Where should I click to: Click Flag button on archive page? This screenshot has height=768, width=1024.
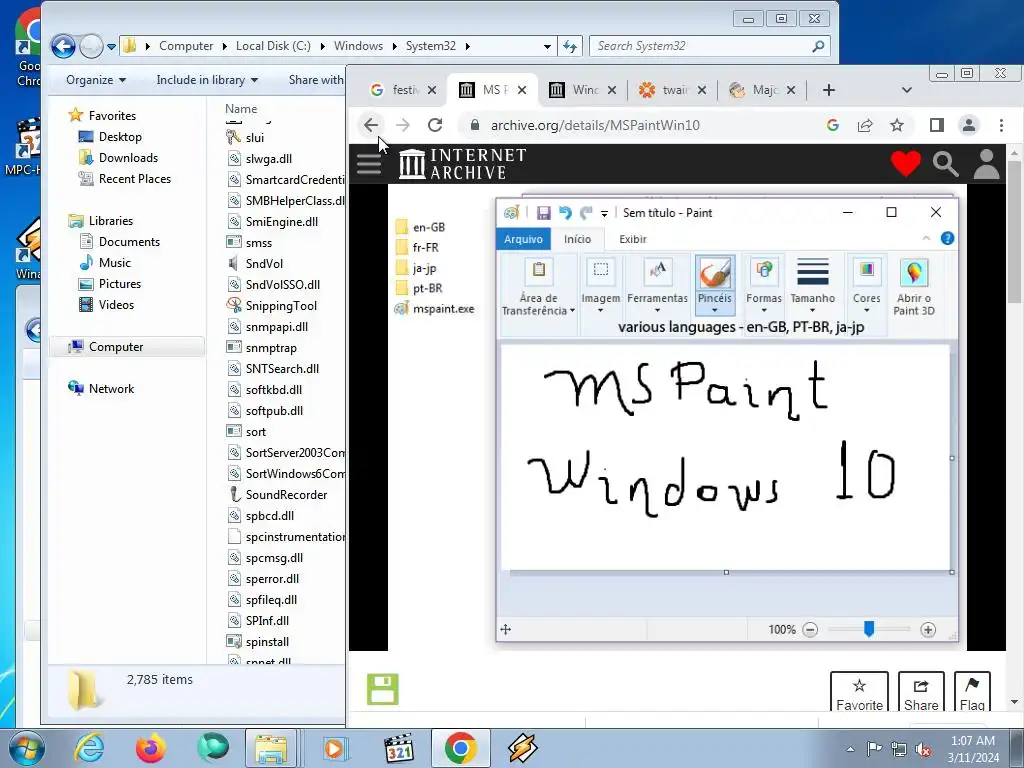[x=972, y=692]
